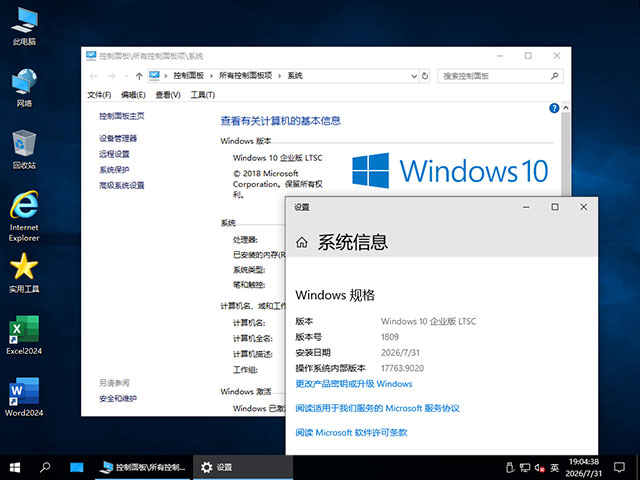Open 远程设置 link
This screenshot has height=480, width=640.
tap(114, 154)
